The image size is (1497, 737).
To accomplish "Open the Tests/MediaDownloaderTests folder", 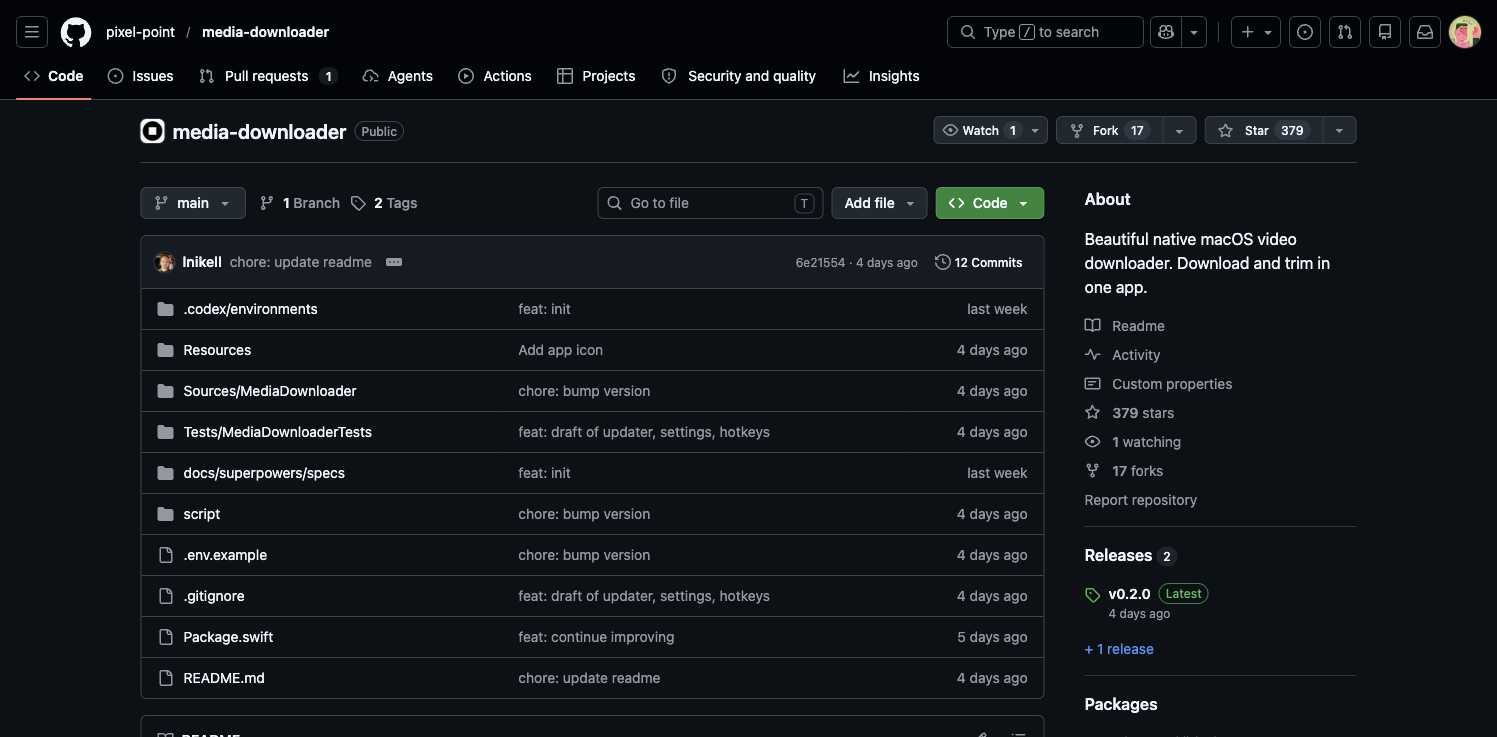I will (277, 432).
